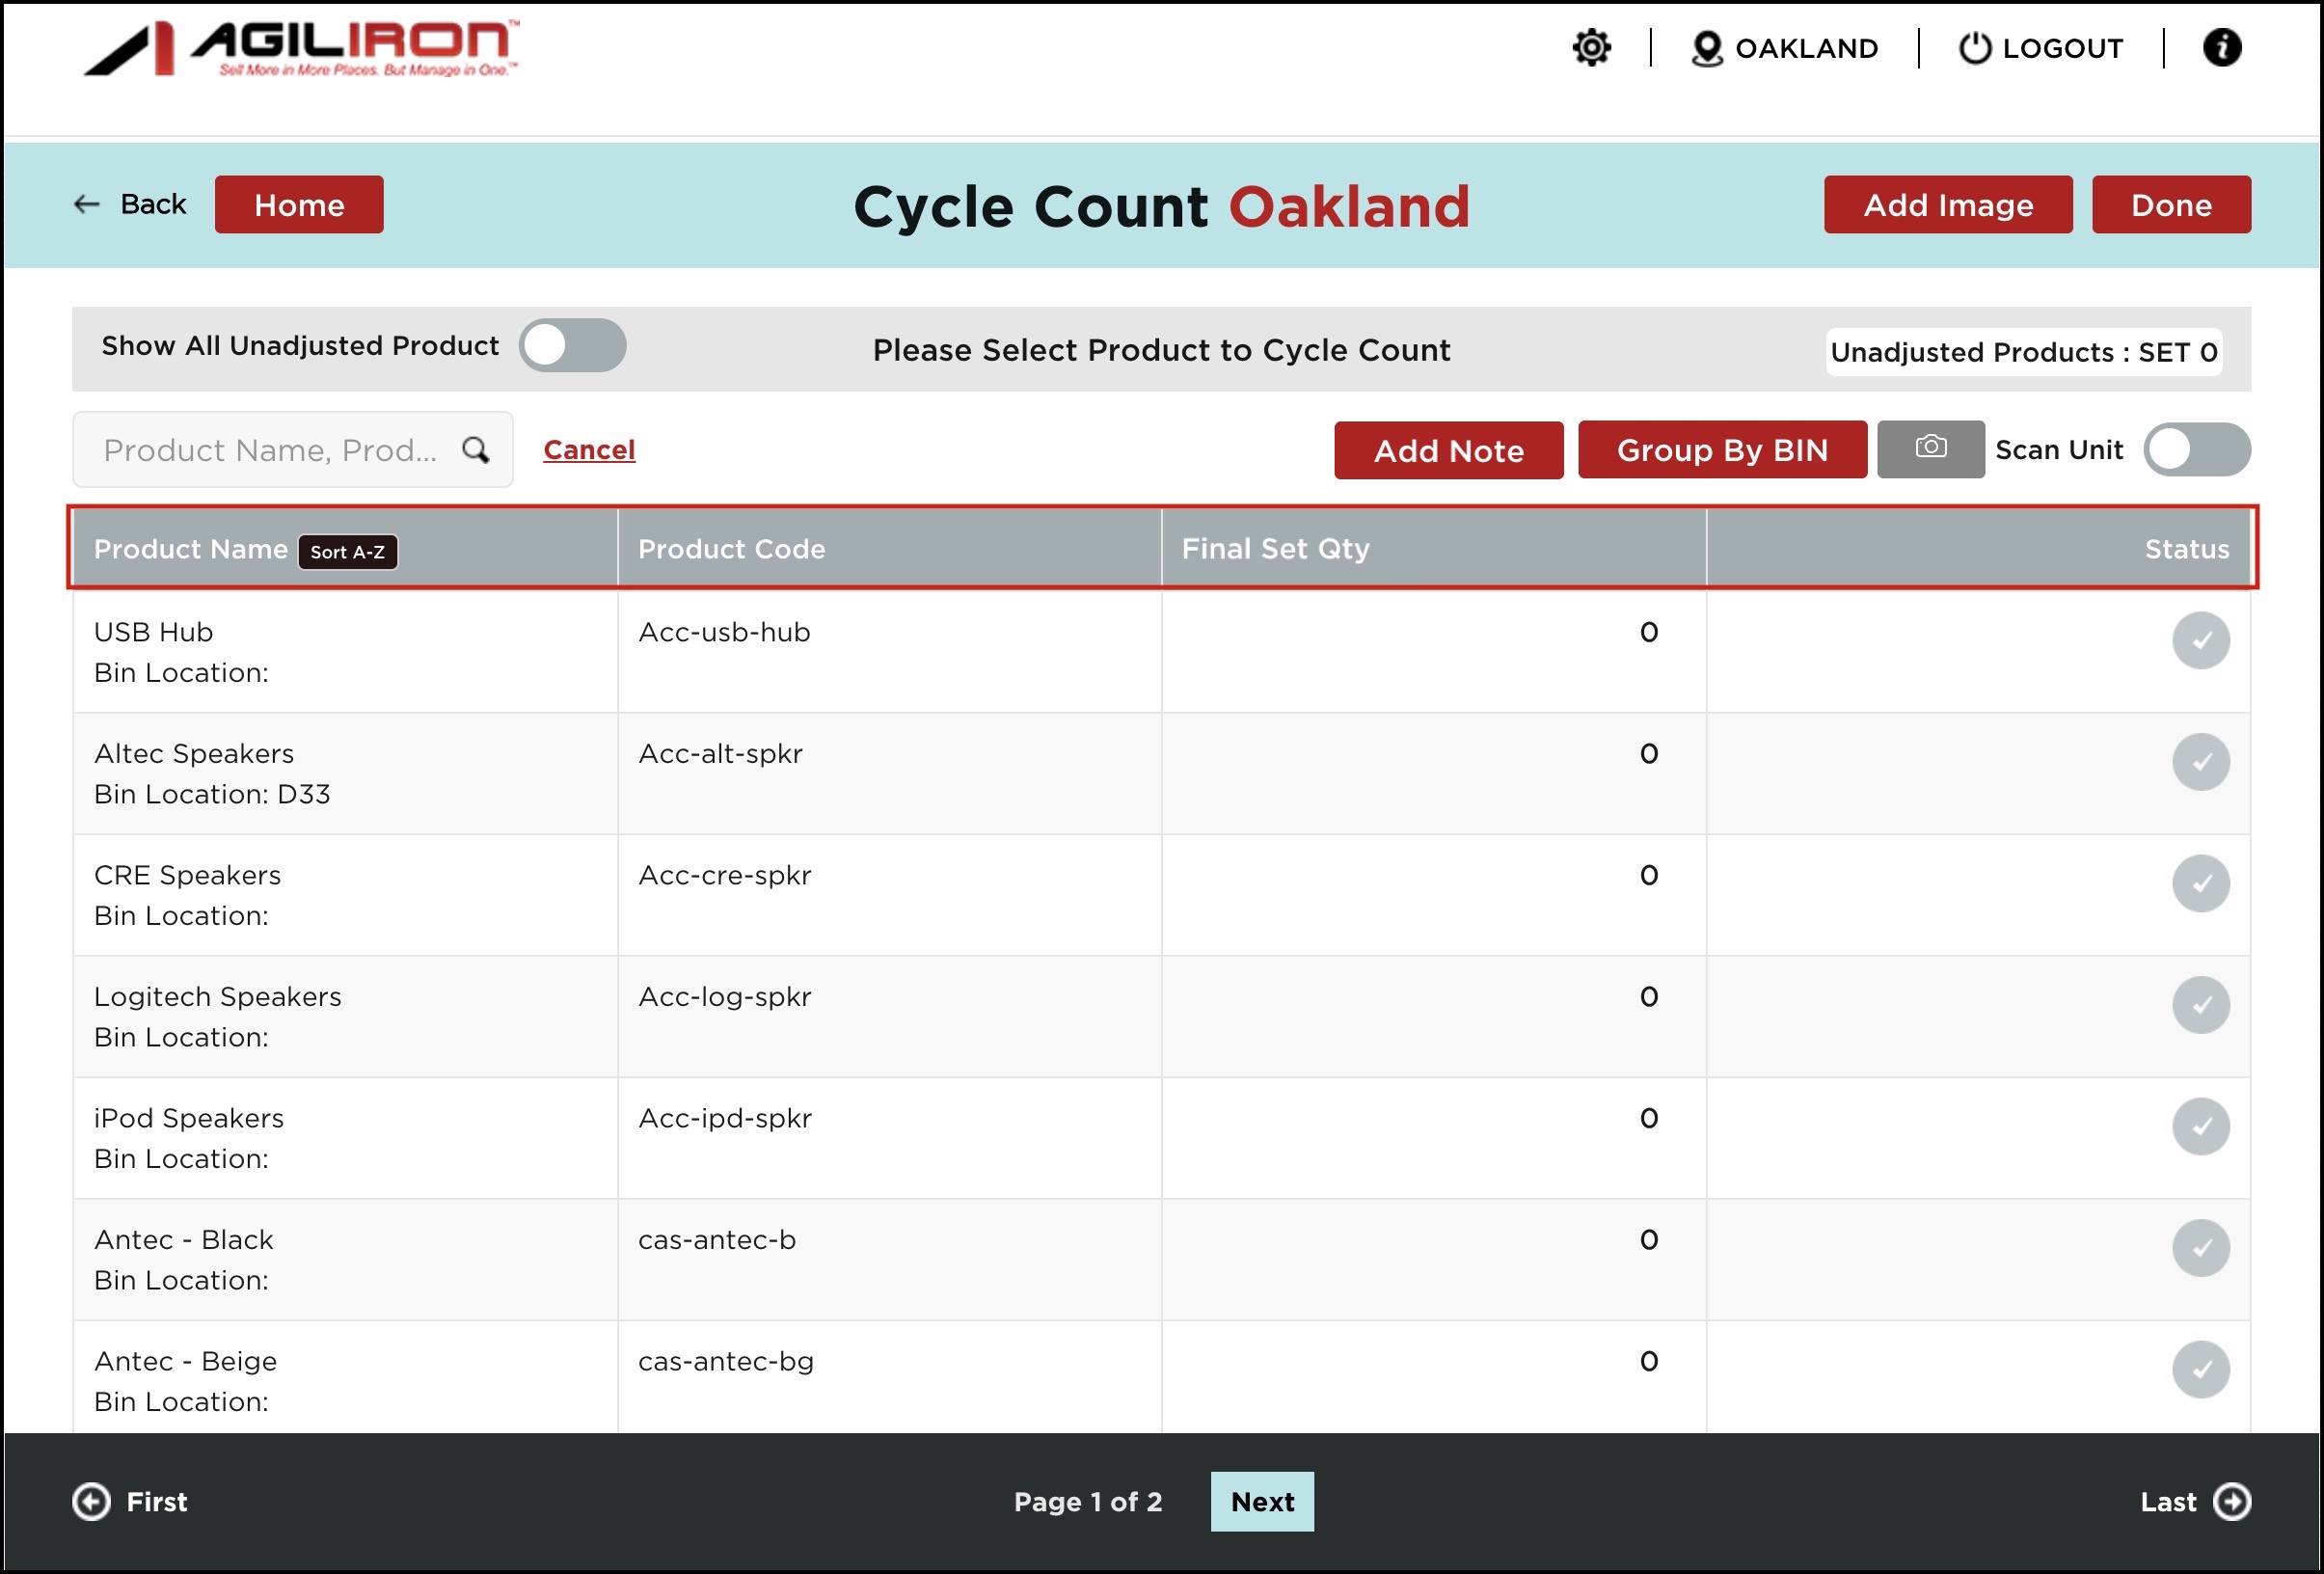Enable the Scan Unit toggle
Screen dimensions: 2324x1574
coord(2195,450)
